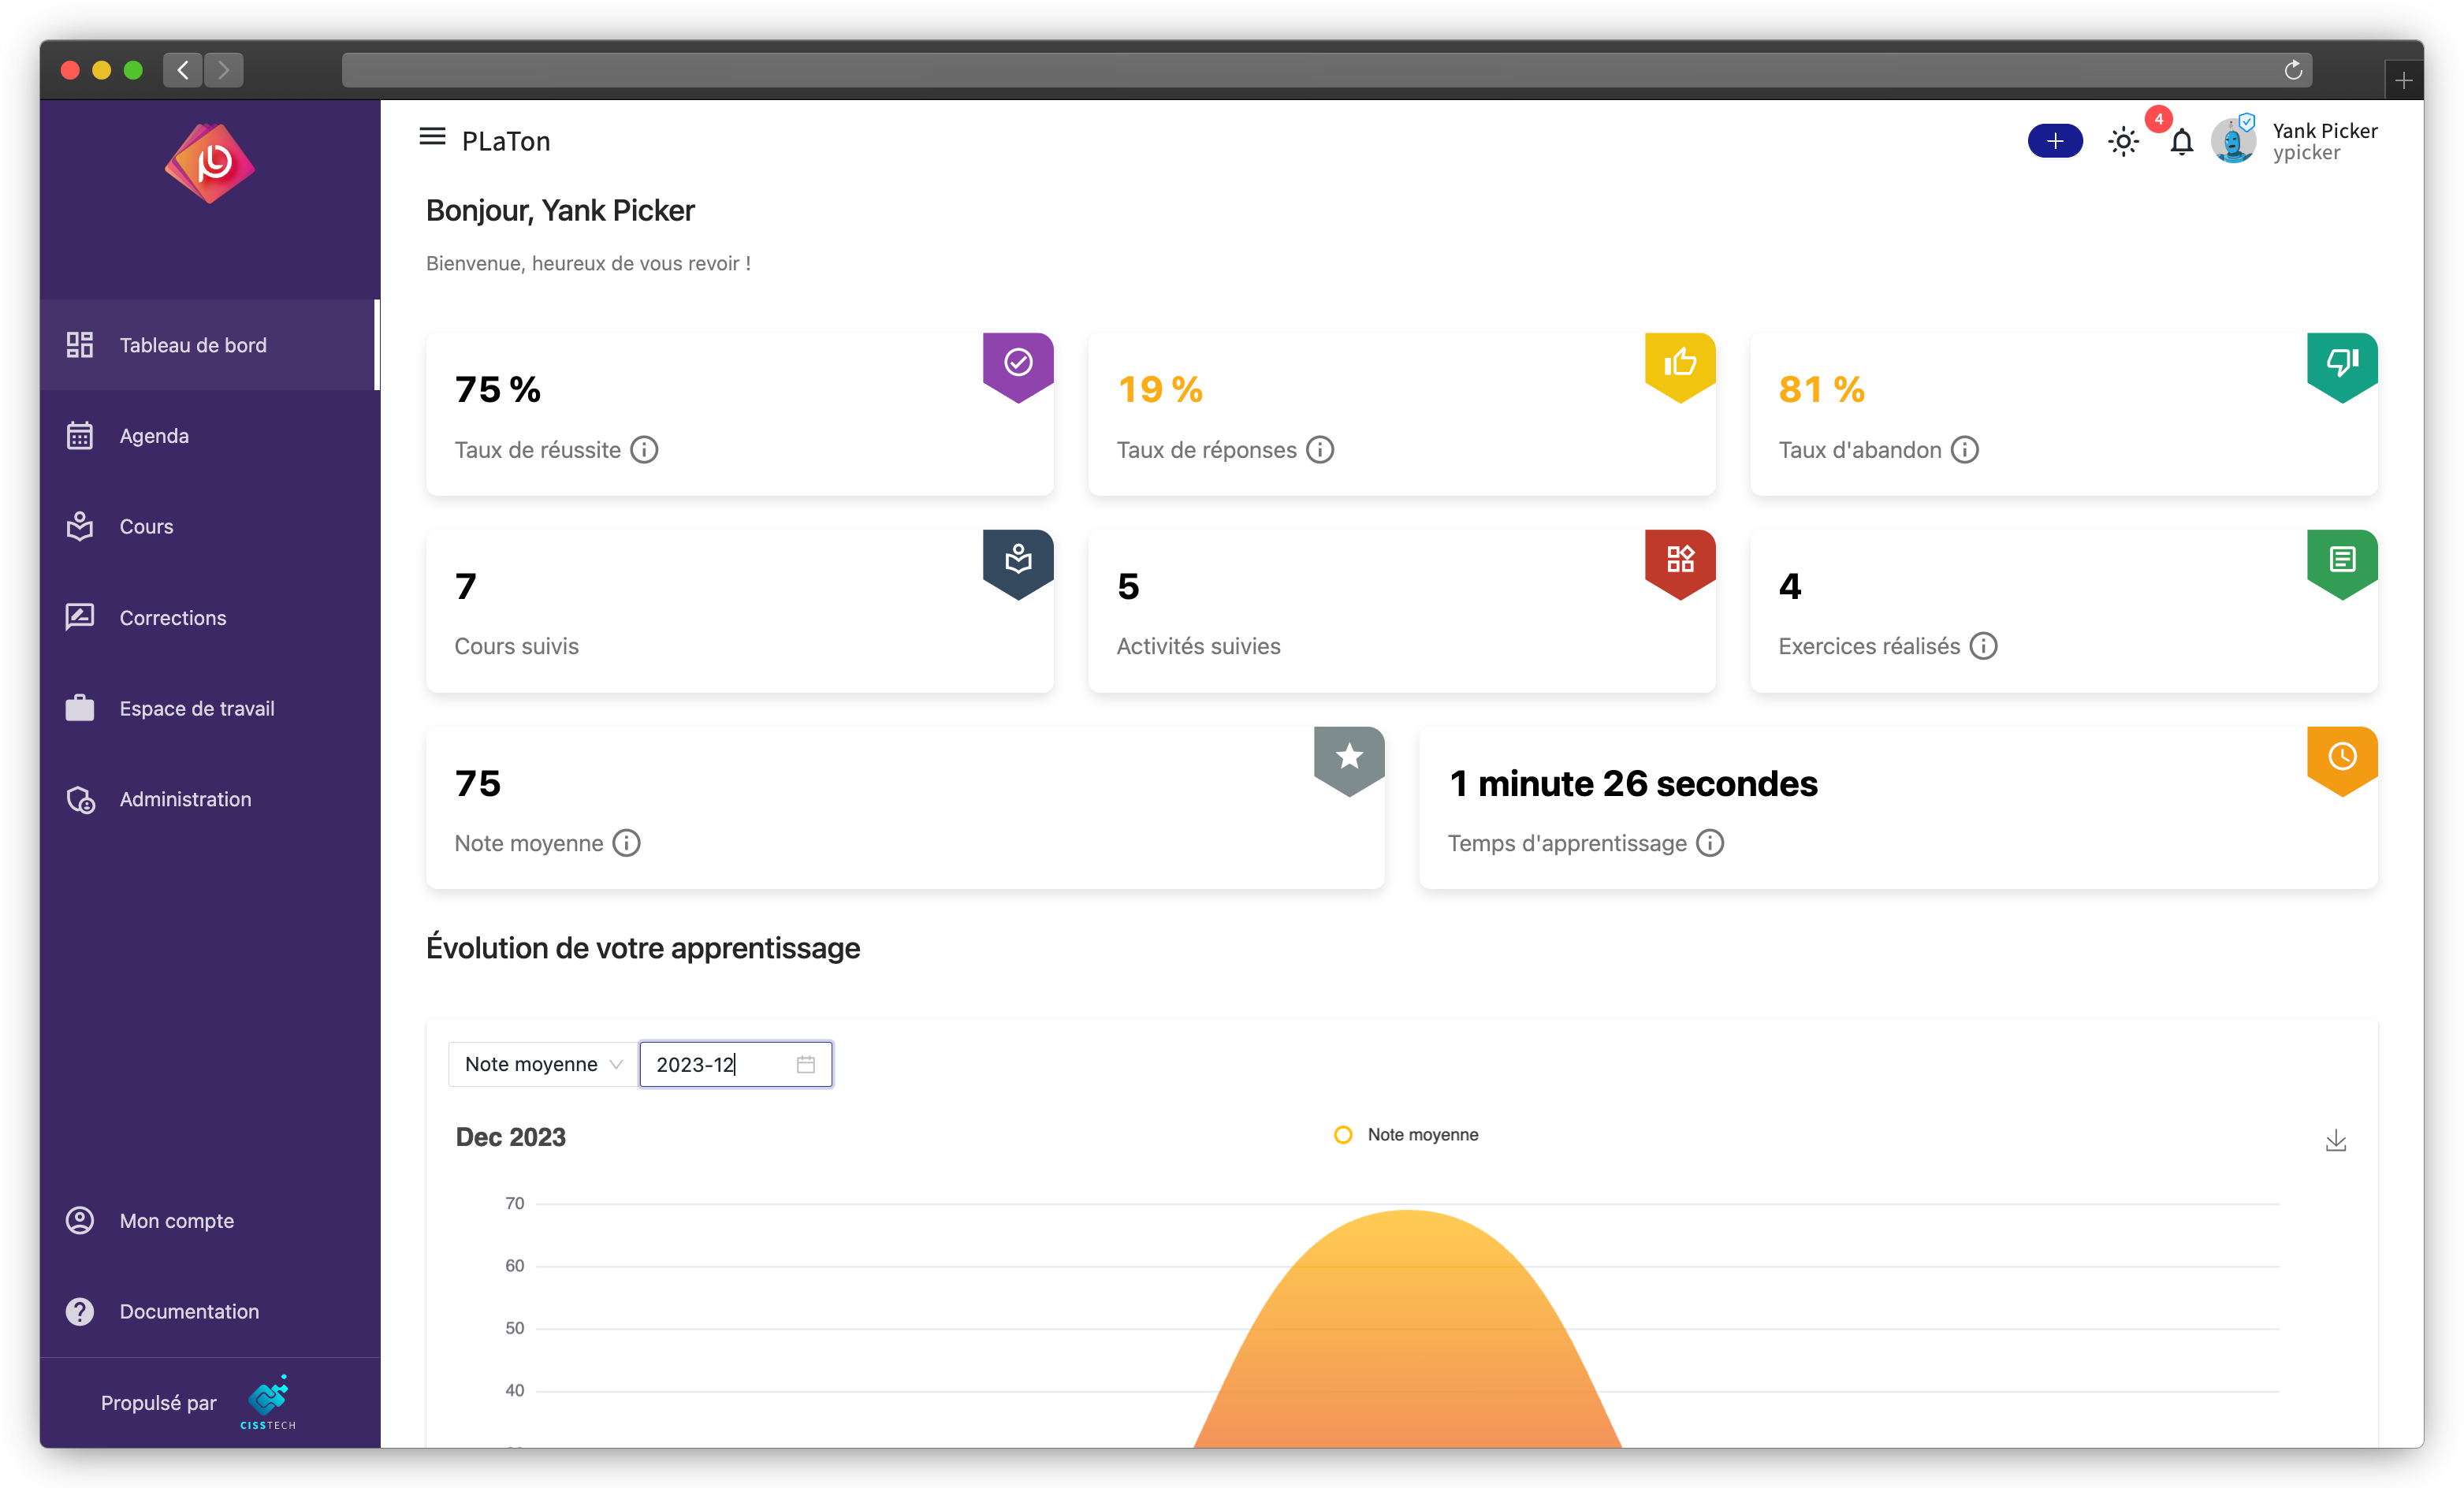Show info for Taux de réponses
This screenshot has height=1488, width=2464.
pos(1320,450)
